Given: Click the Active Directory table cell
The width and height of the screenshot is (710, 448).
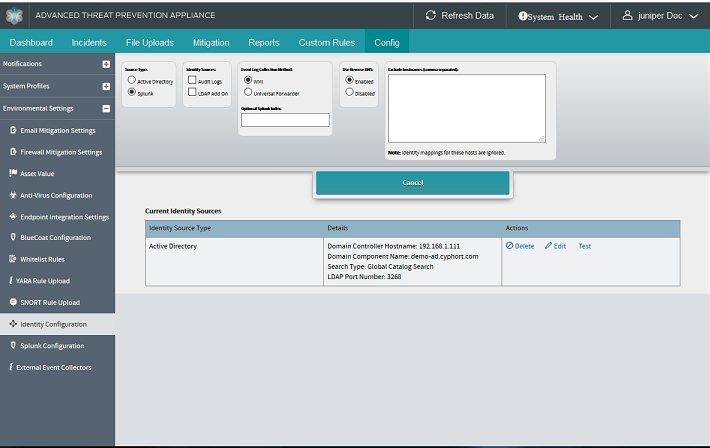Looking at the screenshot, I should point(235,262).
